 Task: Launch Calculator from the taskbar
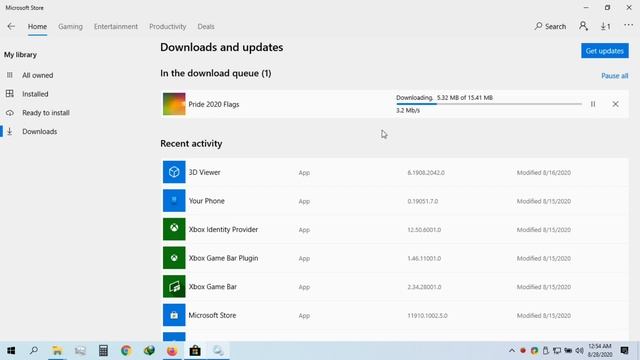[x=103, y=351]
